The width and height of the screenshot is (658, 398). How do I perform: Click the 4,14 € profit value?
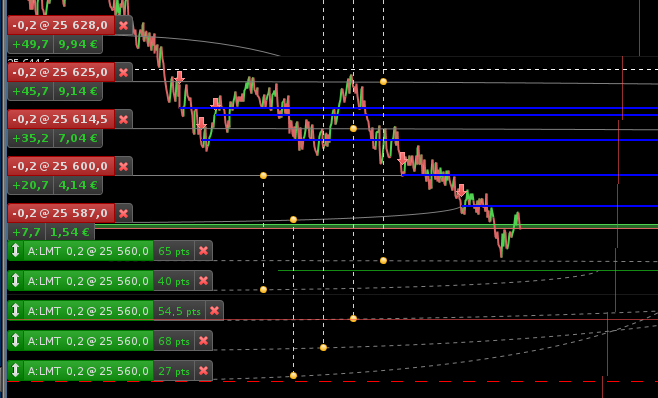click(x=78, y=186)
